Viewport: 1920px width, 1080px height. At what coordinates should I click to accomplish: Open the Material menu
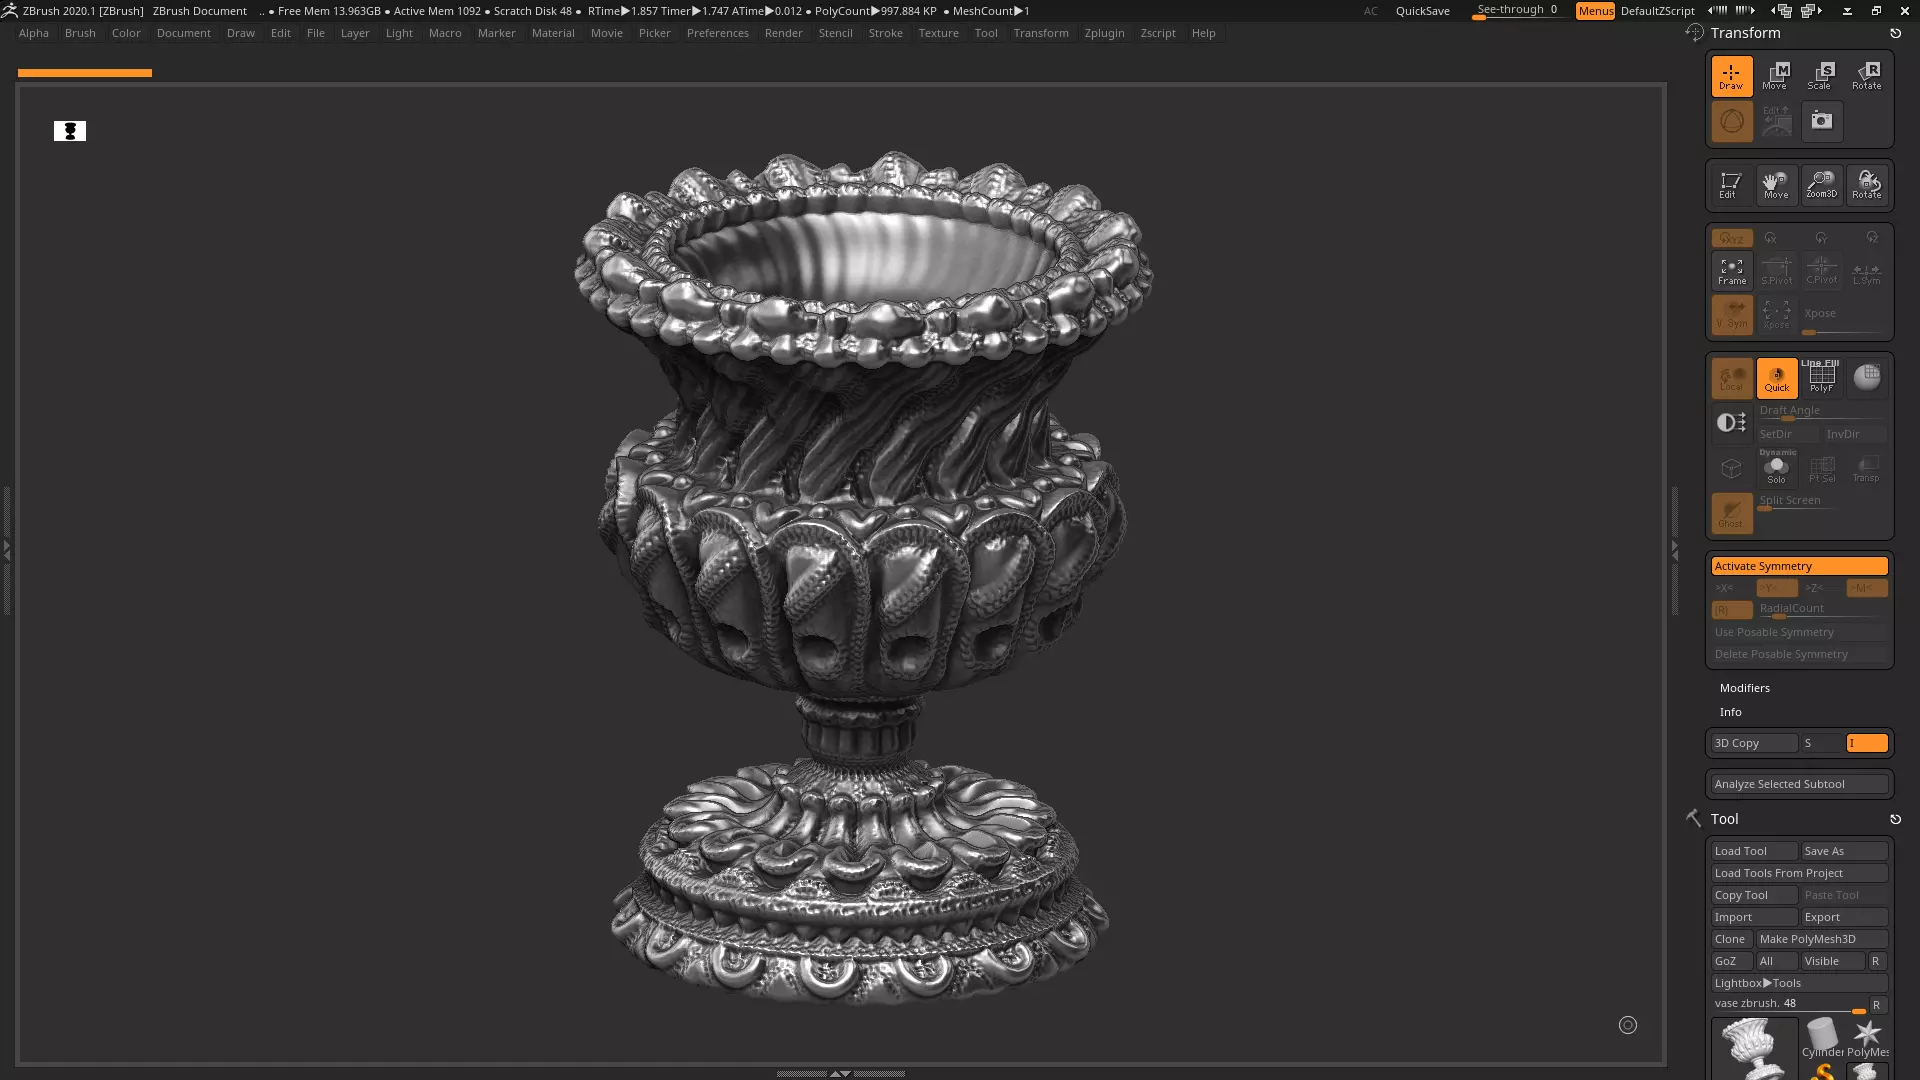(x=553, y=33)
